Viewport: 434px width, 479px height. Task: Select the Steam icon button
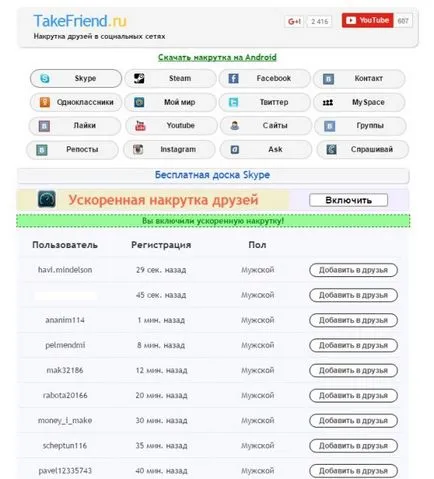point(139,78)
